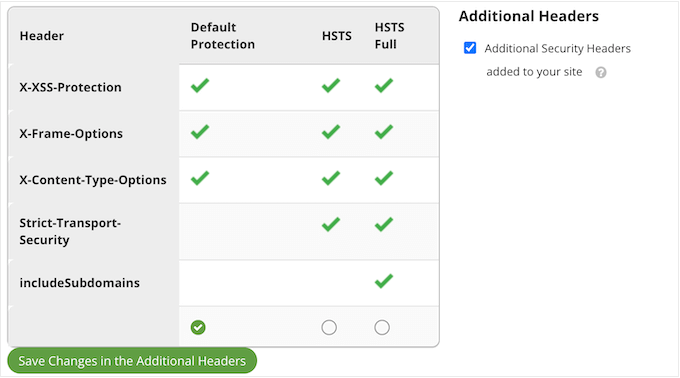Screen dimensions: 680x378
Task: Click the 'HSTS' column heading
Action: tap(337, 36)
